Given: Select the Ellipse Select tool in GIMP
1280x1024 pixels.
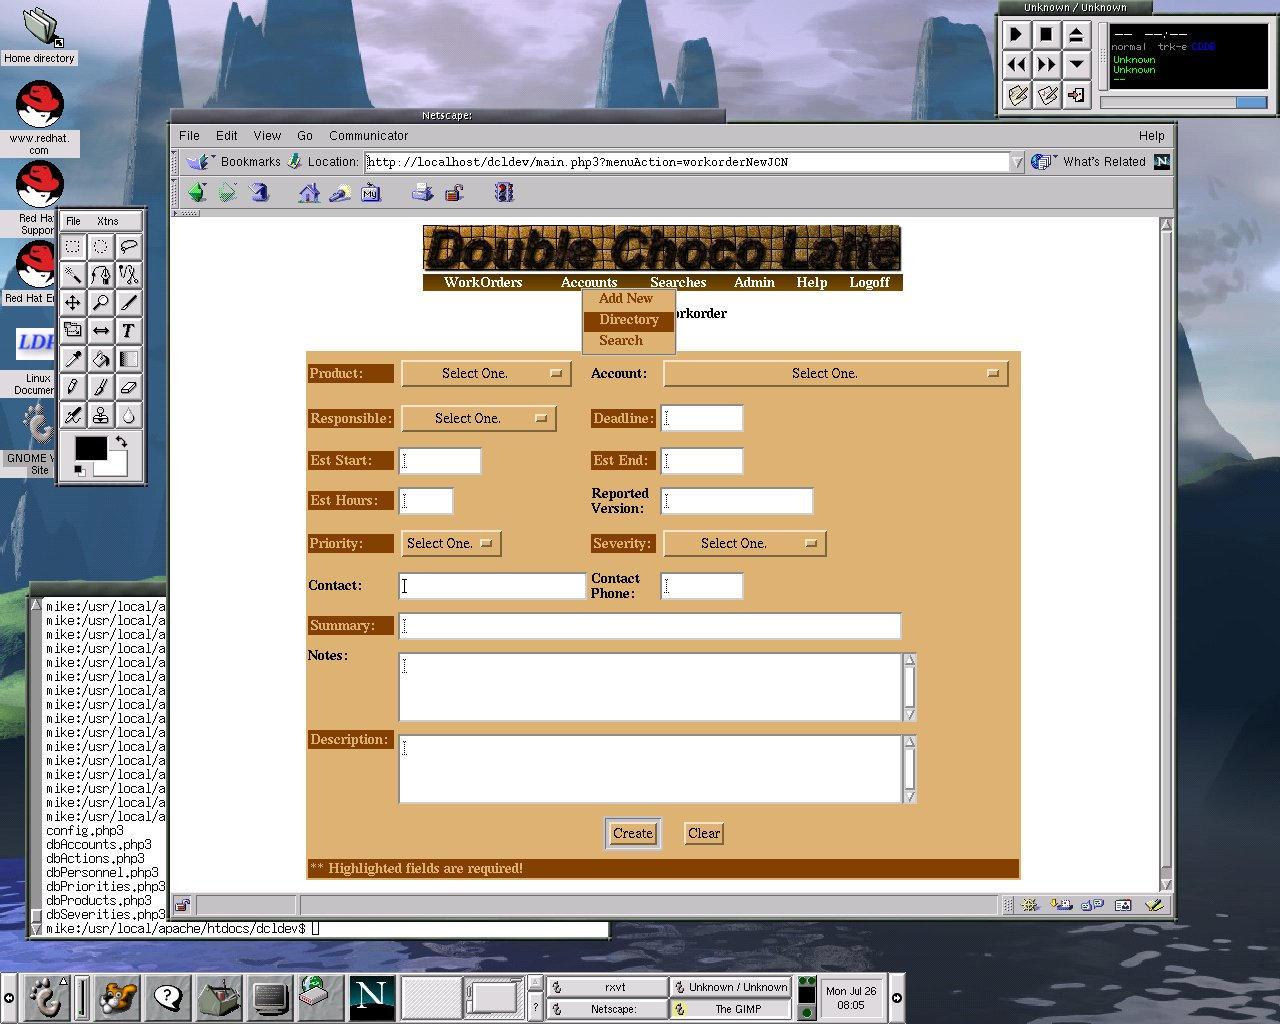Looking at the screenshot, I should click(x=101, y=246).
